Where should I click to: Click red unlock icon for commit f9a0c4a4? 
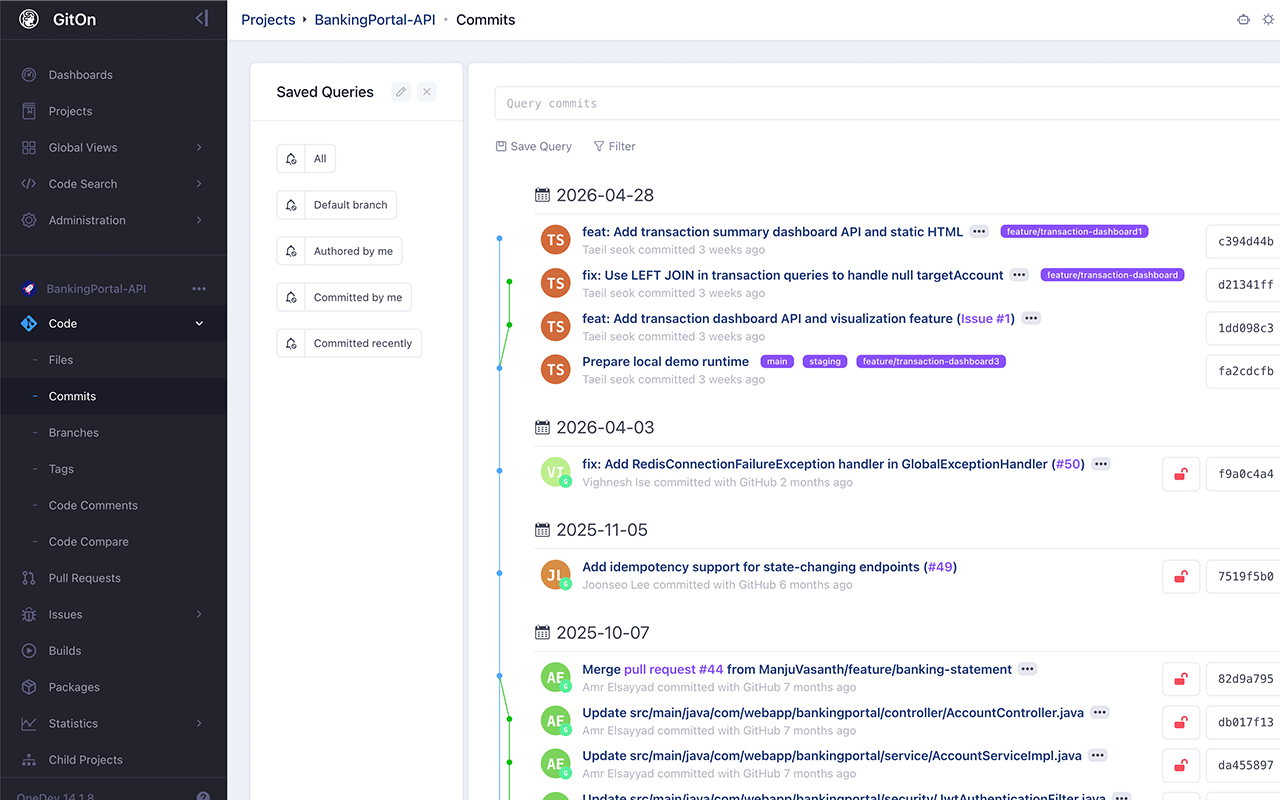[x=1181, y=474]
